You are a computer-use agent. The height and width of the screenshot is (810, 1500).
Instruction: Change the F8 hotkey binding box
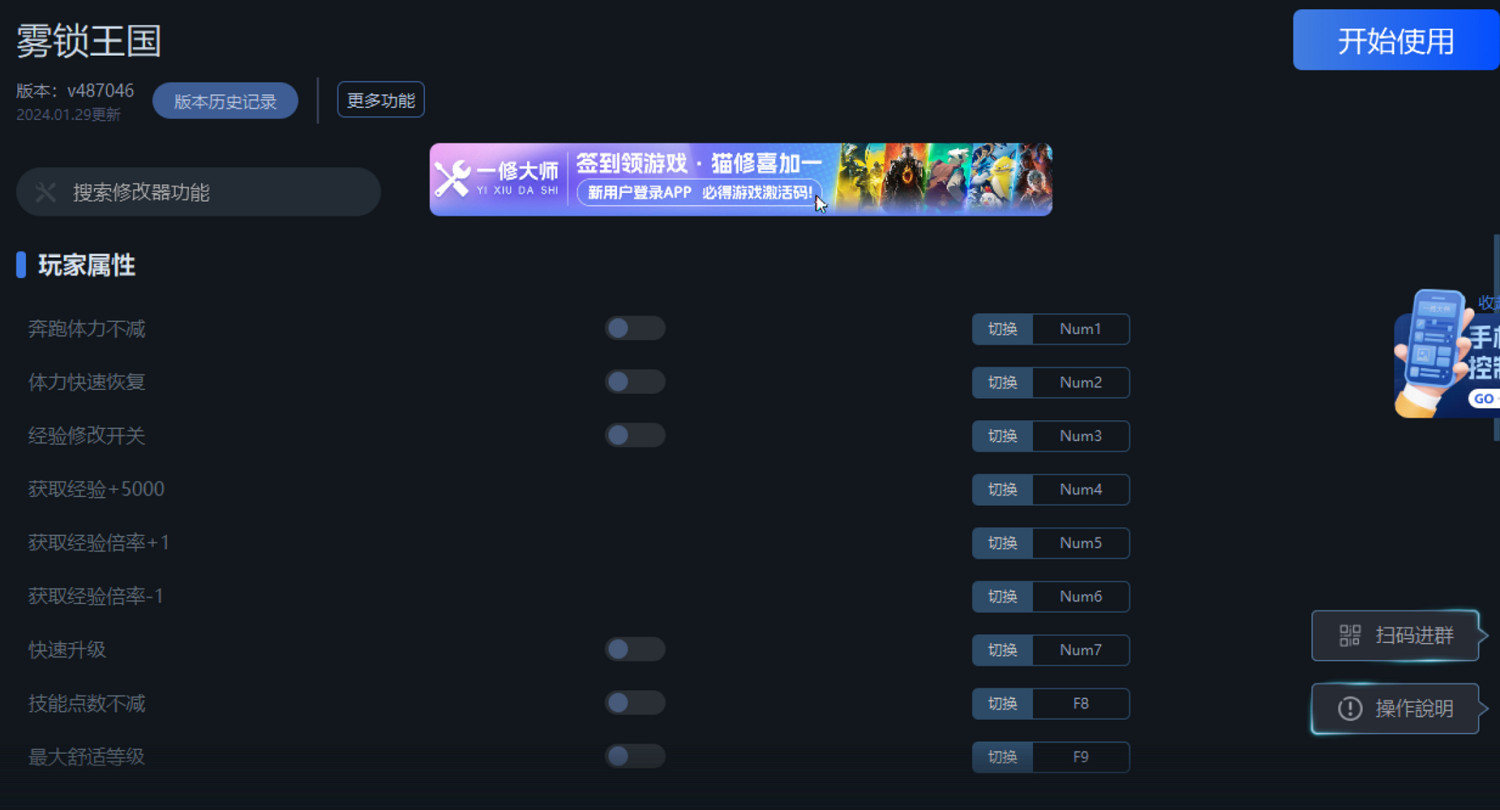tap(1081, 703)
